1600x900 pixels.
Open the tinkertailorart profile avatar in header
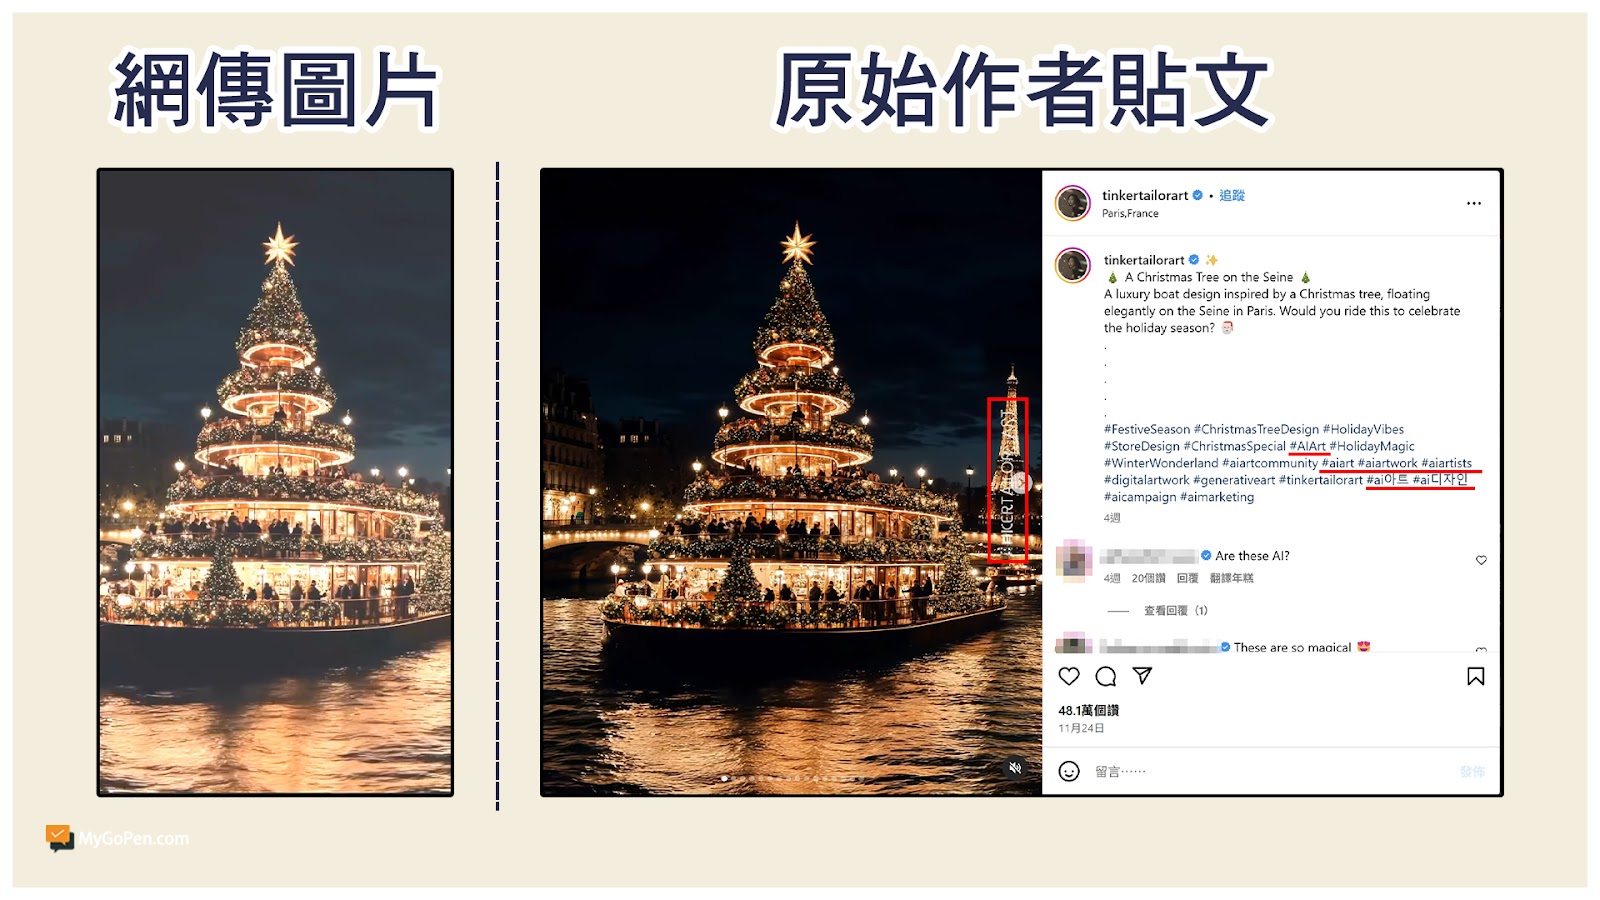pyautogui.click(x=1073, y=203)
